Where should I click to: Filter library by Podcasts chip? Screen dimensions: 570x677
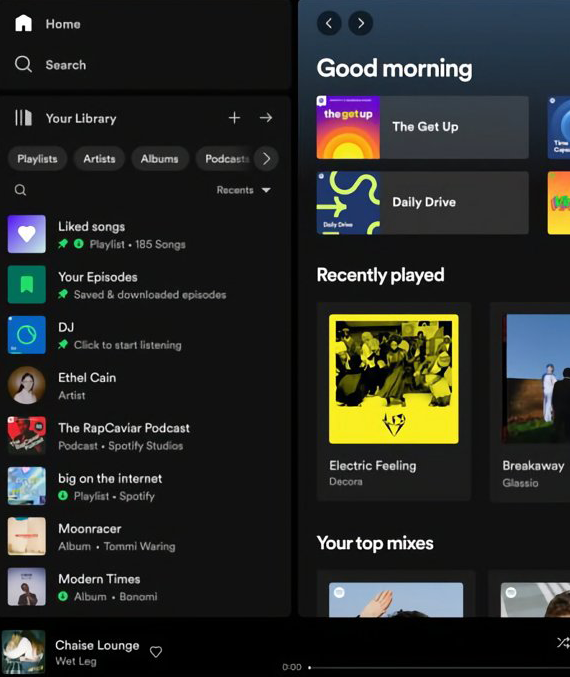click(x=225, y=159)
